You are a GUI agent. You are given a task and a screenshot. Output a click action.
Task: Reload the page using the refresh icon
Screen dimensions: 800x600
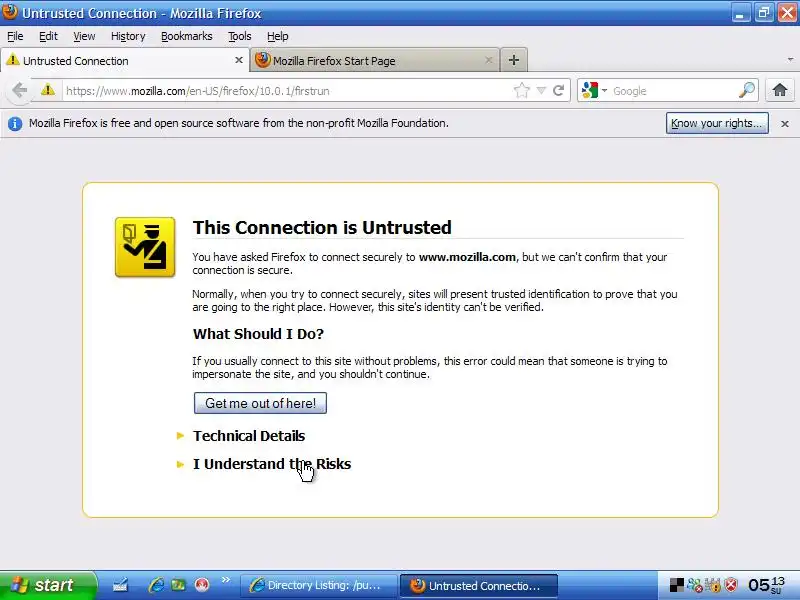559,91
